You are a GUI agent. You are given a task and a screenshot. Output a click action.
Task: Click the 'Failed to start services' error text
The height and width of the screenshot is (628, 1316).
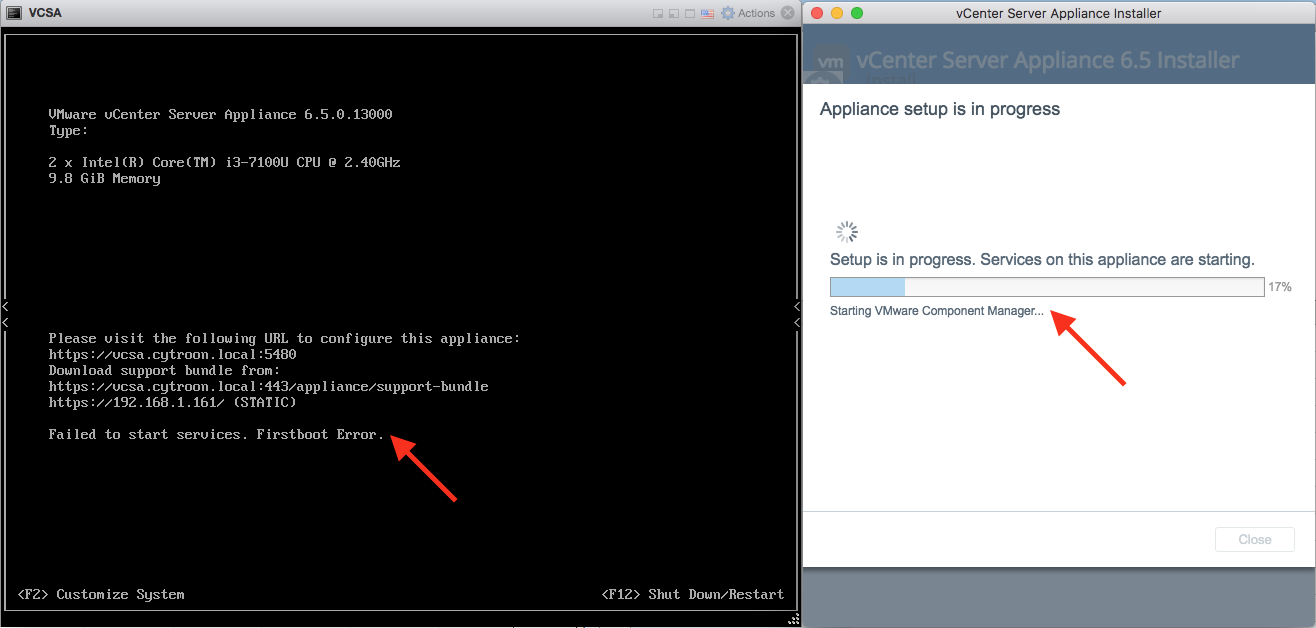[x=216, y=434]
